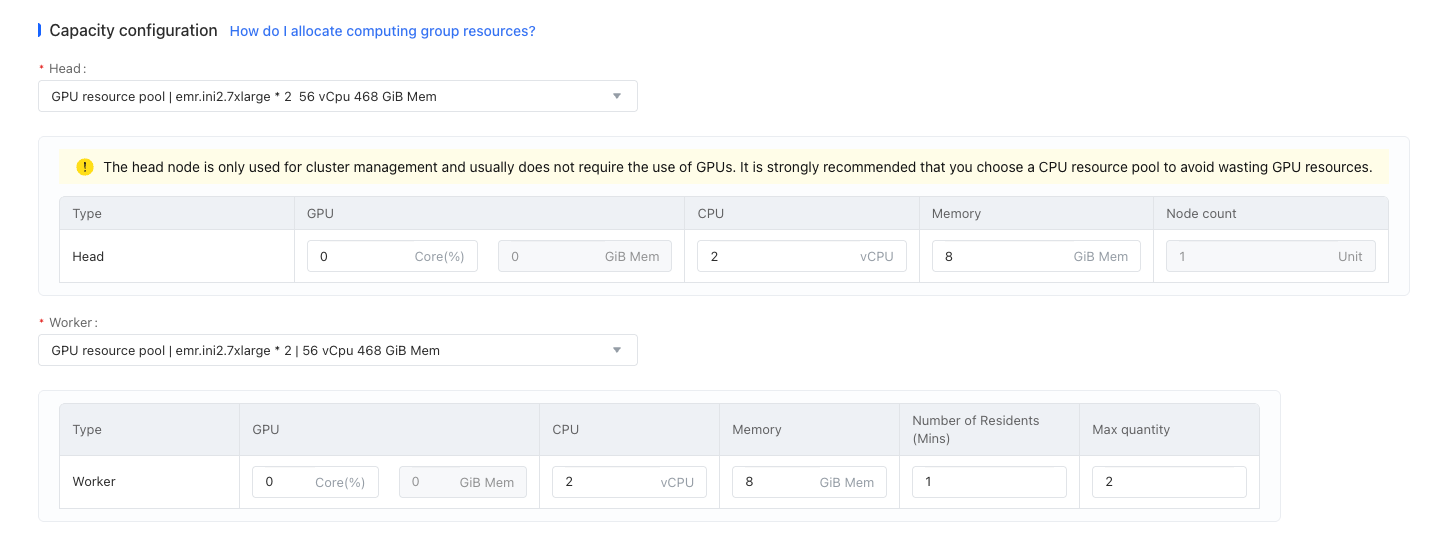Click the 'Head:' field label
This screenshot has height=554, width=1445.
68,69
